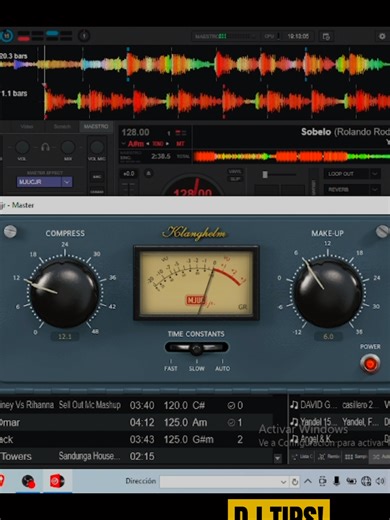
Task: Click the circular '10' icon in the top-left corner
Action: click(6, 35)
